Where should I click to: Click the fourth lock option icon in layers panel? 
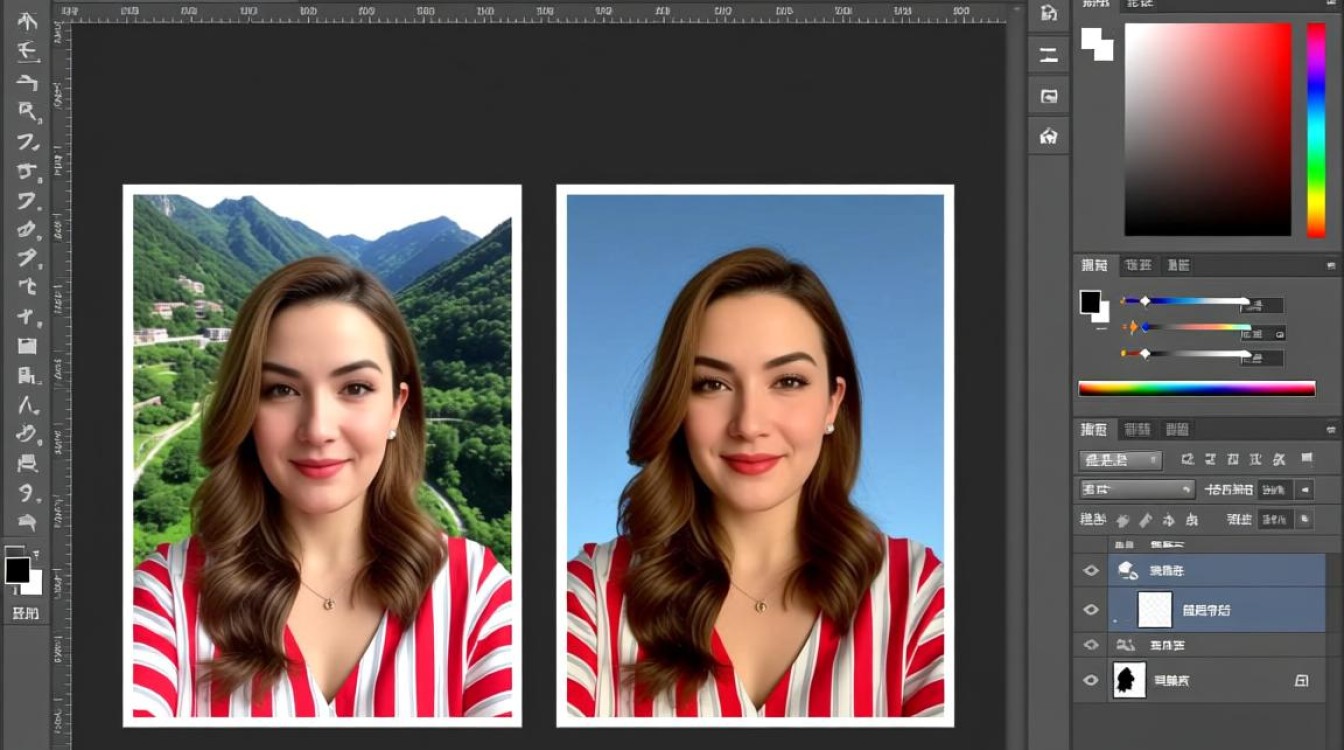pos(1191,520)
